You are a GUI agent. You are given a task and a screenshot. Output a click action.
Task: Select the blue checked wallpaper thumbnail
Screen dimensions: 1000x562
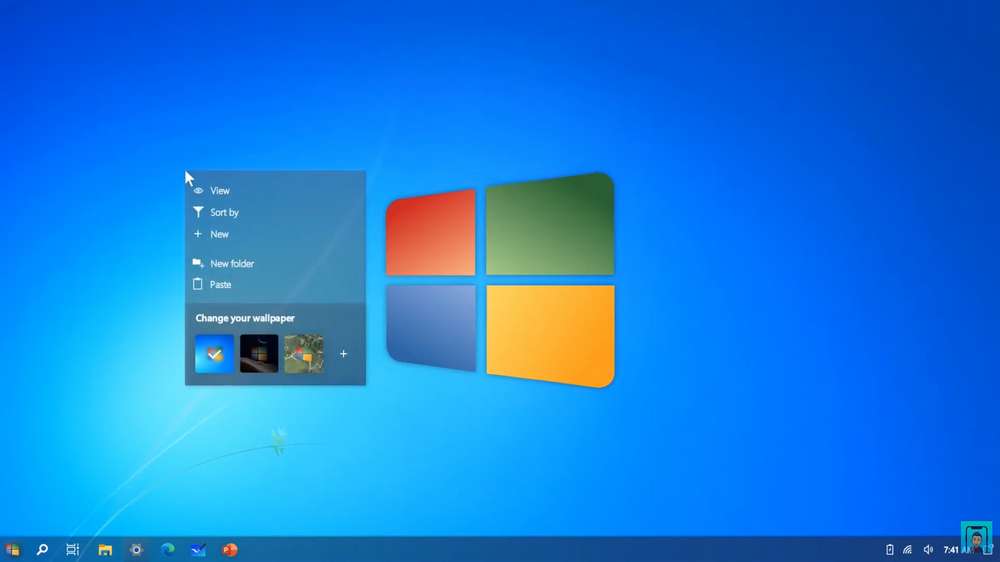click(214, 353)
